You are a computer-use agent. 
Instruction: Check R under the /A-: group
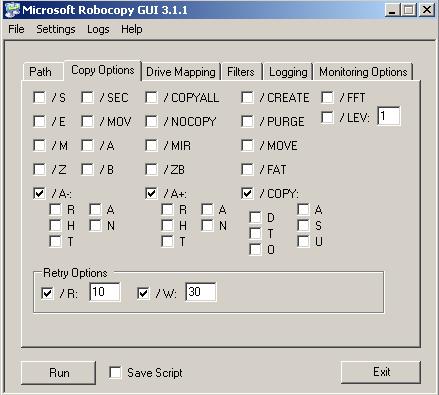56,210
